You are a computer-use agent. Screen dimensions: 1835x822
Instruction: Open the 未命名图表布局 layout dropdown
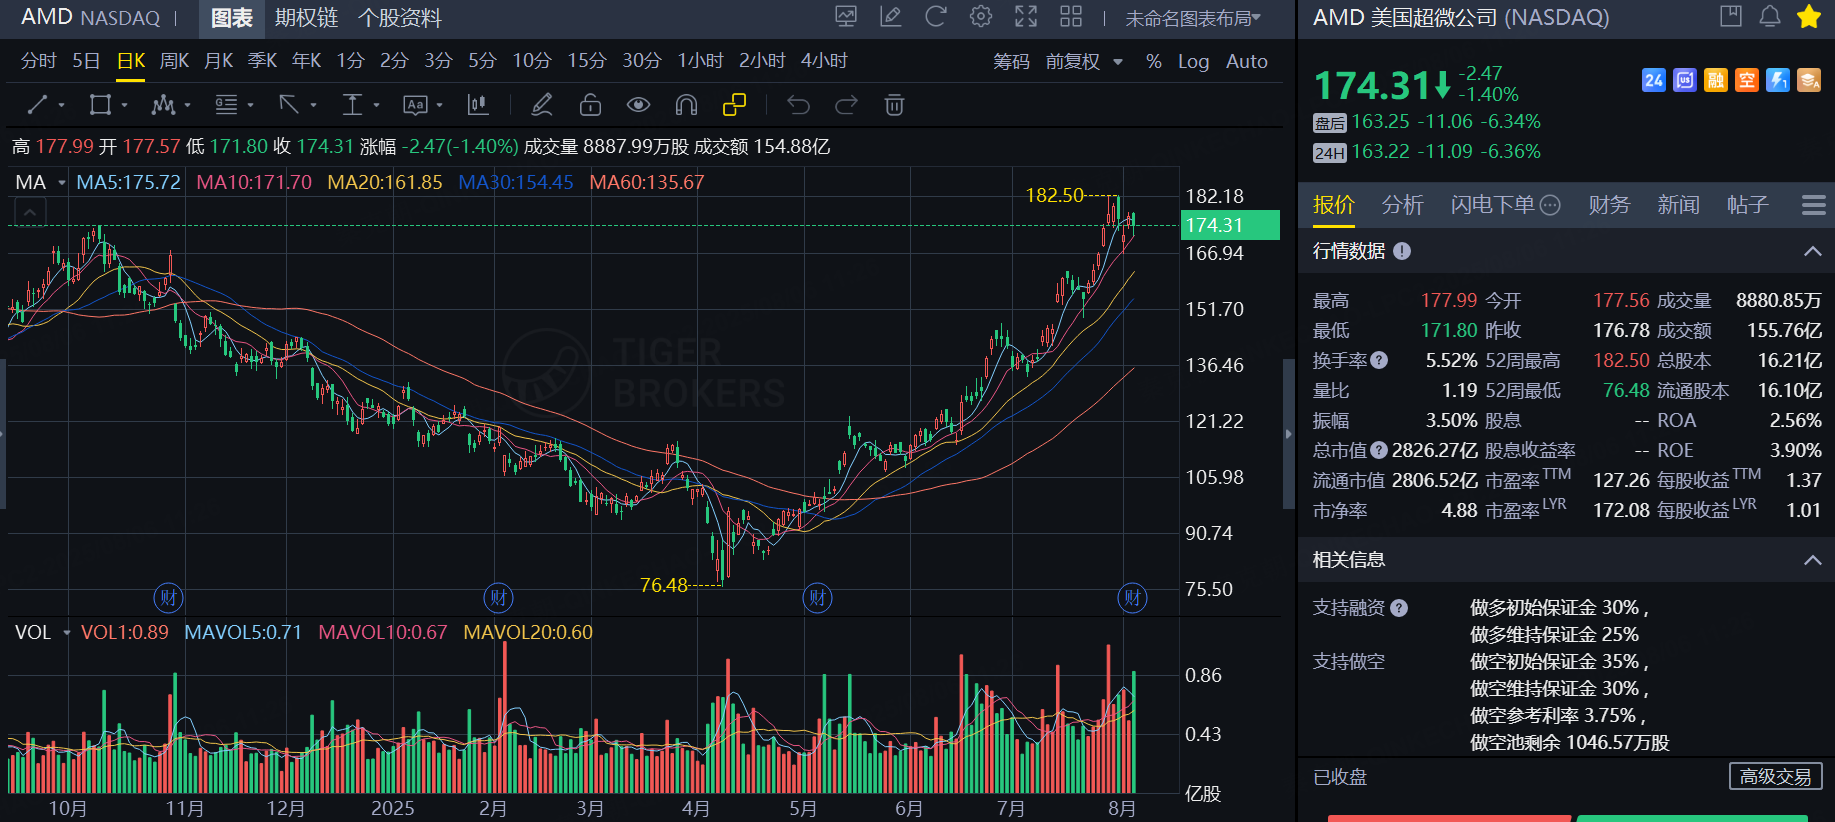[1193, 18]
